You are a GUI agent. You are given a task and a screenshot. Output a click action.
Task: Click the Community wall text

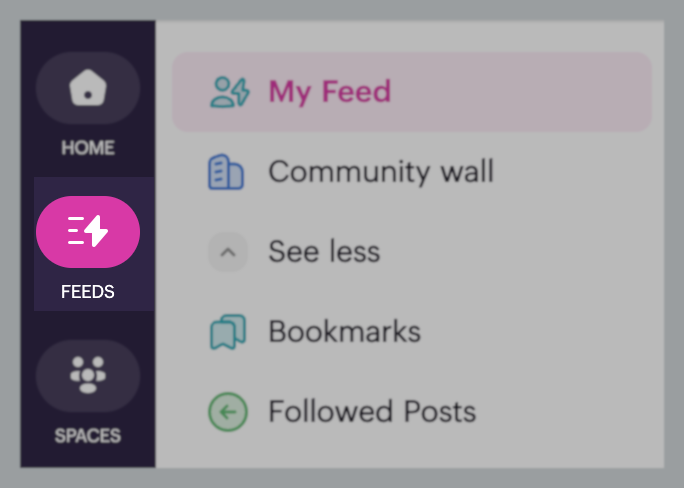381,172
